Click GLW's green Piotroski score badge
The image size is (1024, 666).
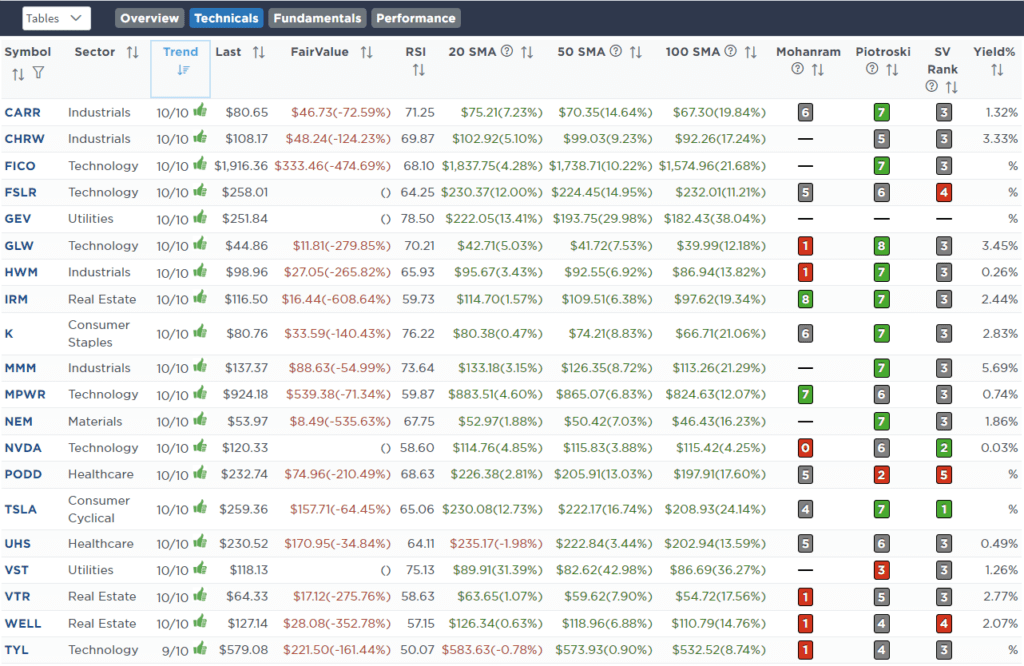coord(883,245)
